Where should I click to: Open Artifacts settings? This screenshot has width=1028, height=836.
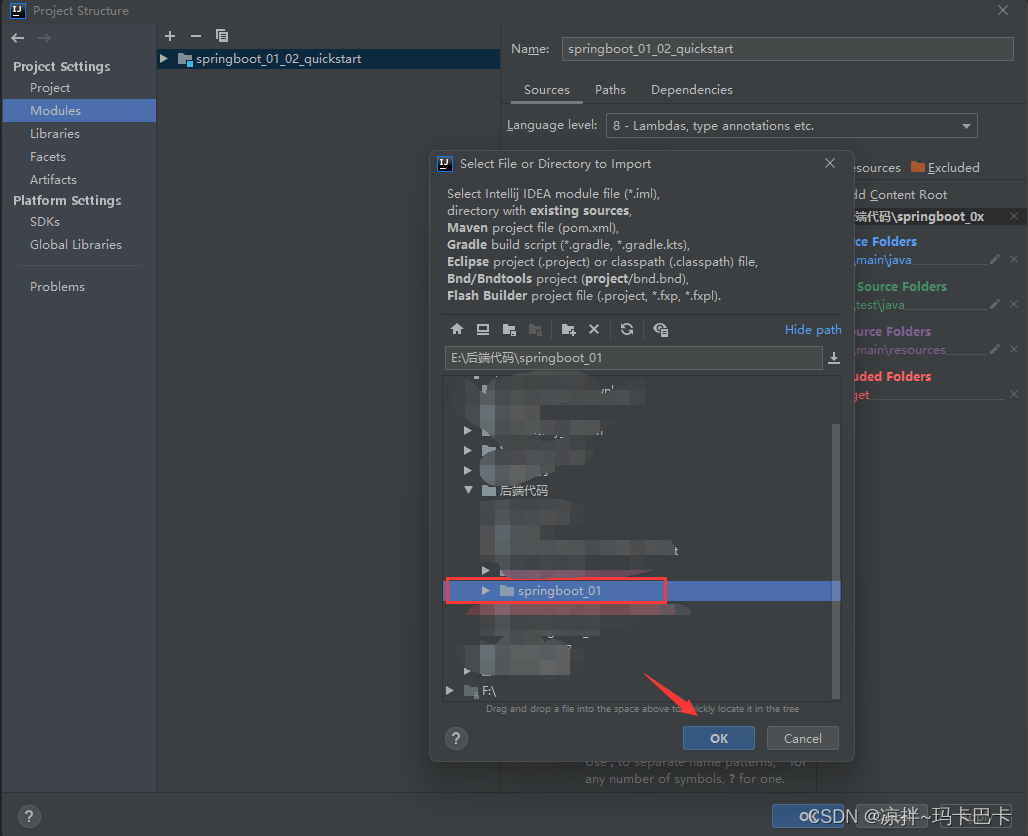point(53,180)
